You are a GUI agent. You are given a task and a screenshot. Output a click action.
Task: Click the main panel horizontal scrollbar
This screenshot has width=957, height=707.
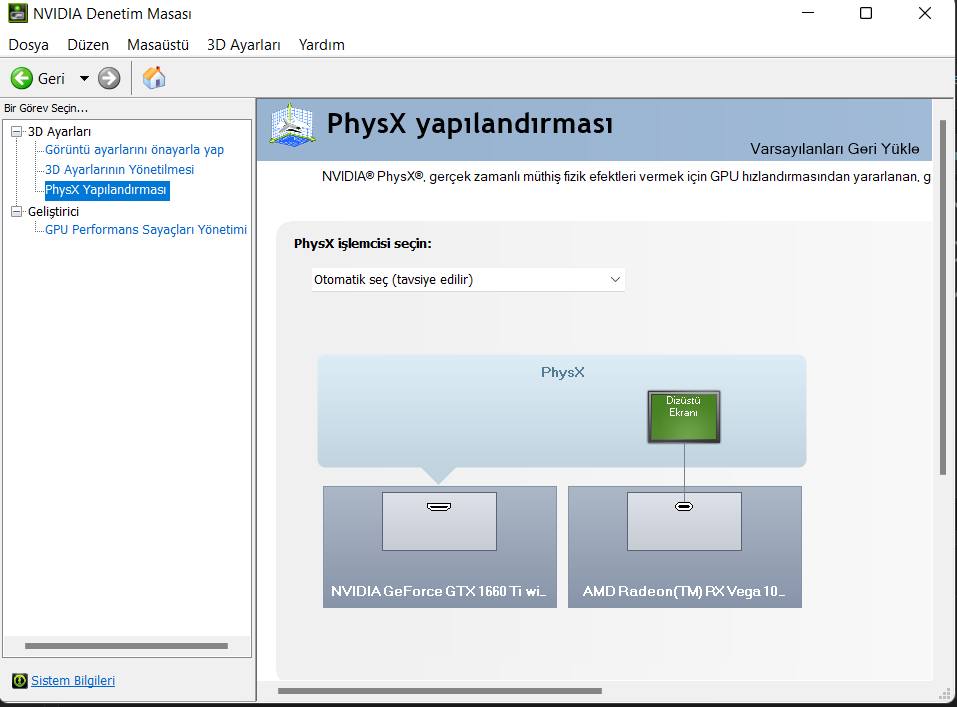pyautogui.click(x=439, y=691)
